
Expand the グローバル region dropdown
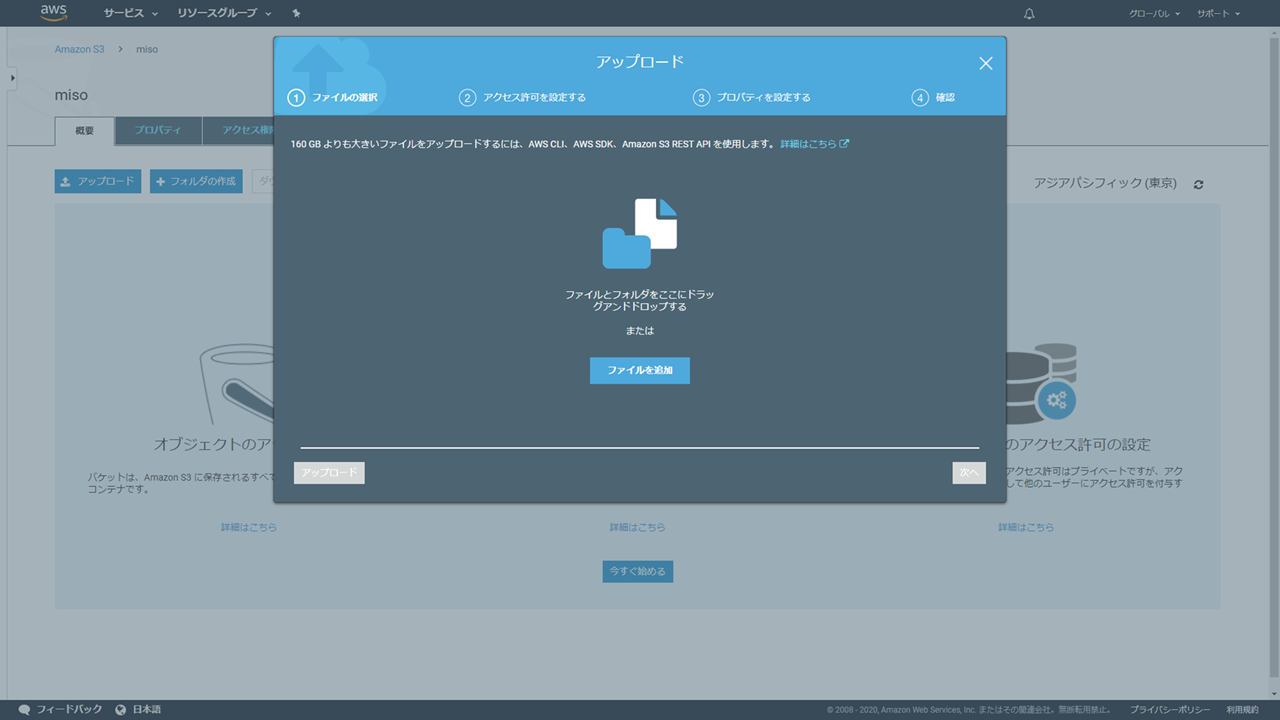1155,14
